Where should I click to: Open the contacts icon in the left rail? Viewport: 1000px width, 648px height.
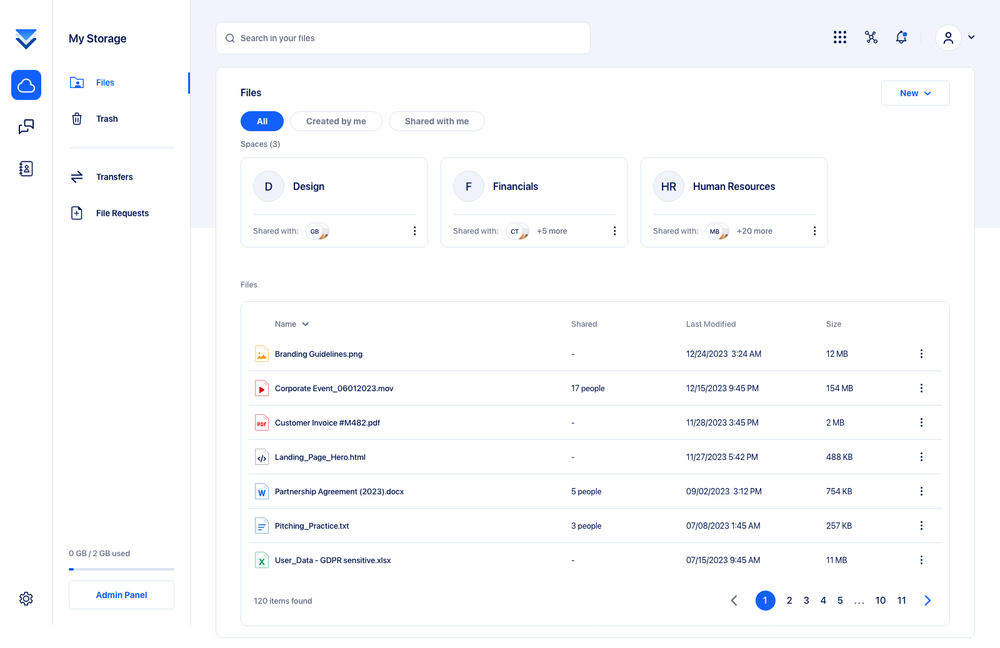(x=26, y=169)
